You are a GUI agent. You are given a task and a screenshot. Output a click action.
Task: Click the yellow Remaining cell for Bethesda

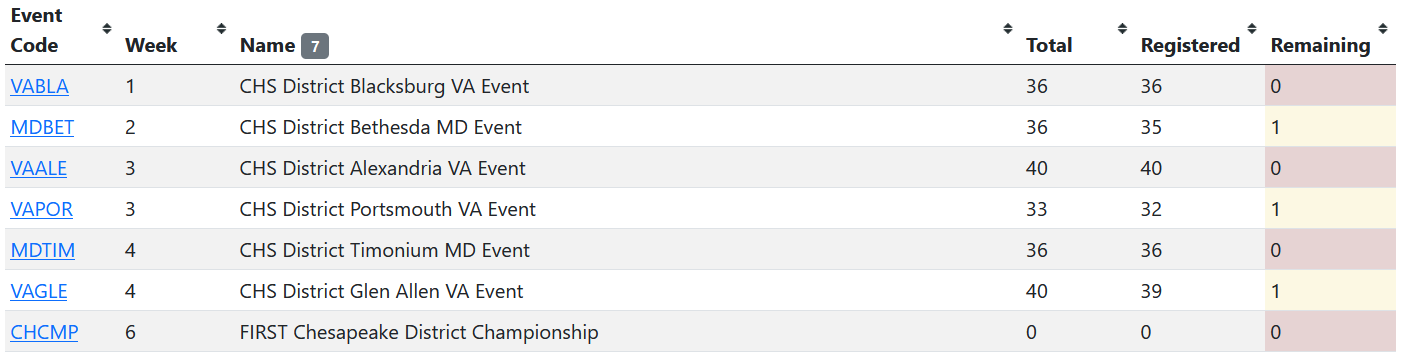coord(1330,127)
